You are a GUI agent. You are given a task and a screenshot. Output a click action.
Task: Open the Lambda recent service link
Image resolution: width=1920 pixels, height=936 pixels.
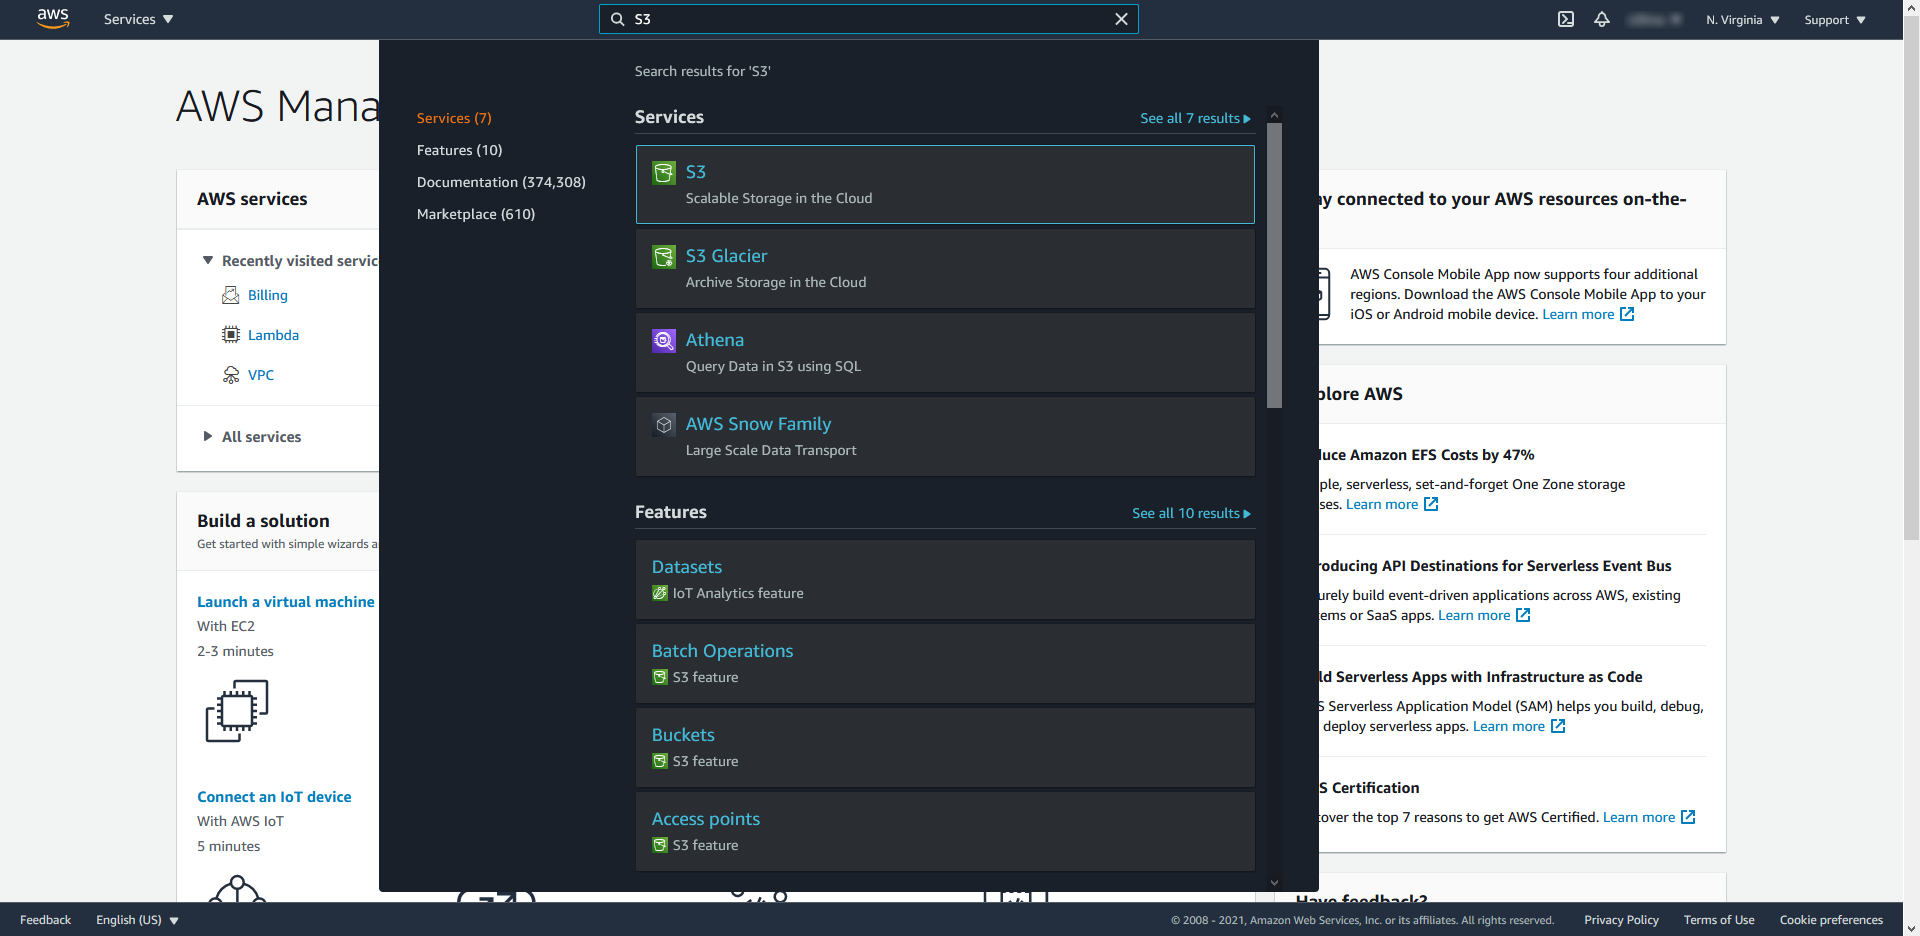(x=273, y=335)
